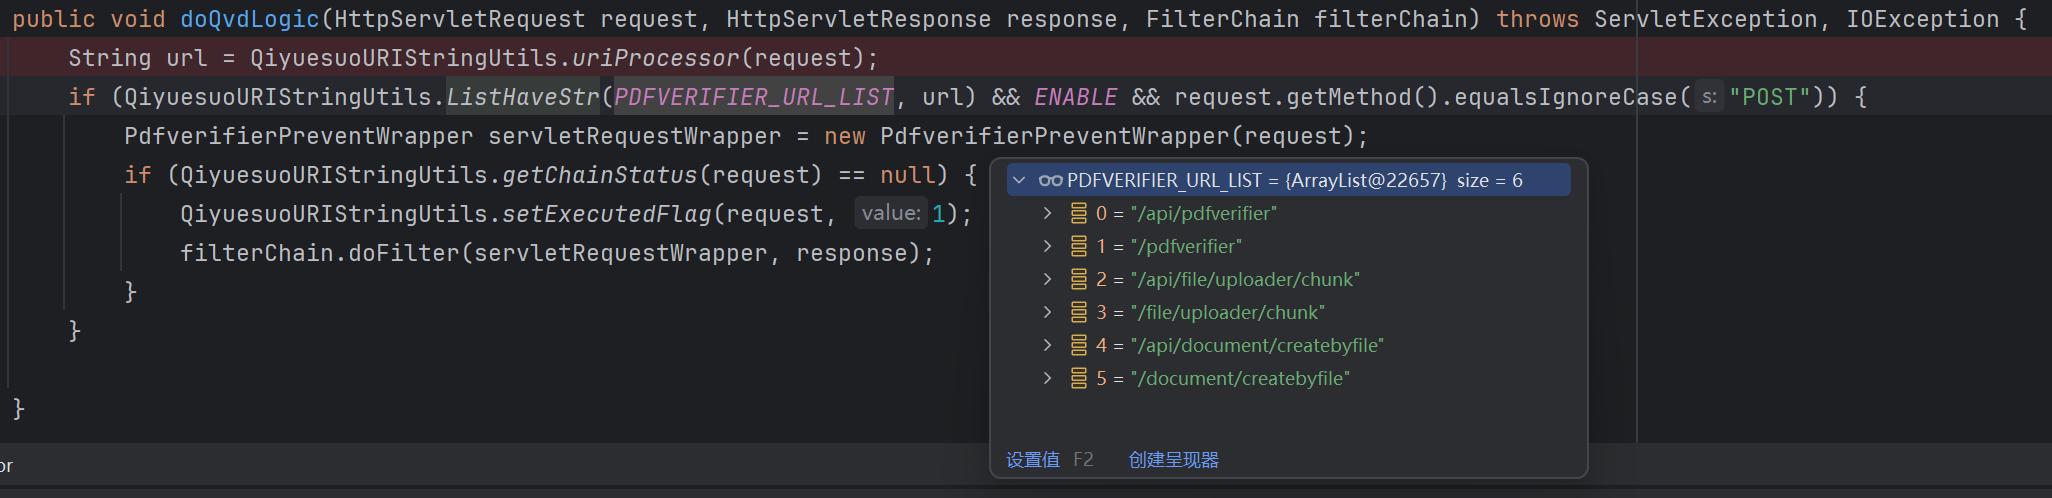Viewport: 2052px width, 498px height.
Task: Click the element icon for index 5
Action: pyautogui.click(x=1078, y=378)
